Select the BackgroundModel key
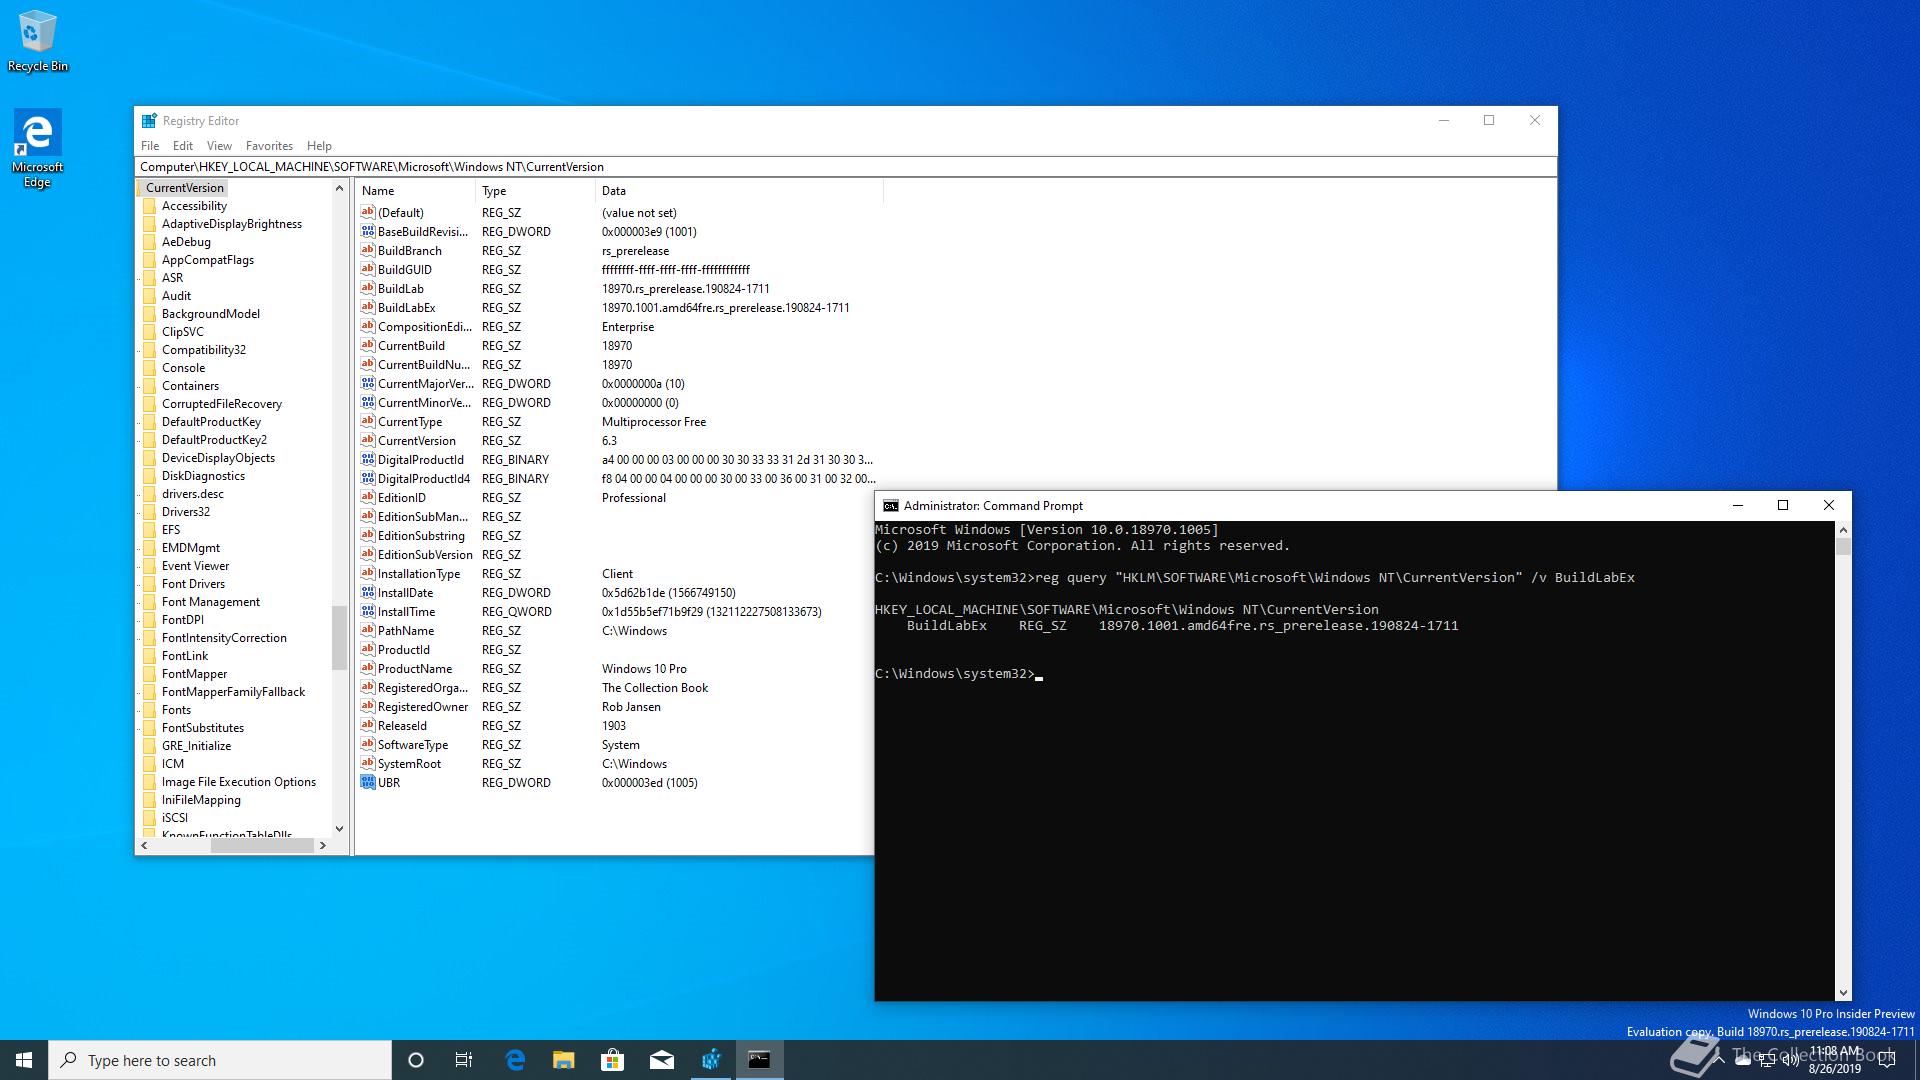The height and width of the screenshot is (1080, 1920). tap(210, 314)
